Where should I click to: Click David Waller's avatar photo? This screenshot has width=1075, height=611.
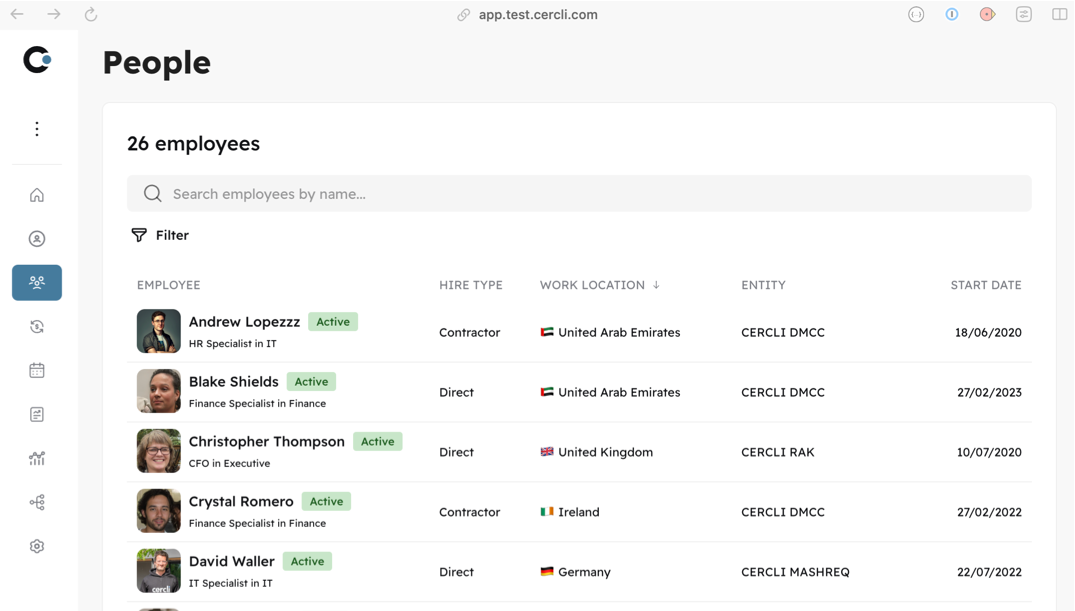click(158, 571)
